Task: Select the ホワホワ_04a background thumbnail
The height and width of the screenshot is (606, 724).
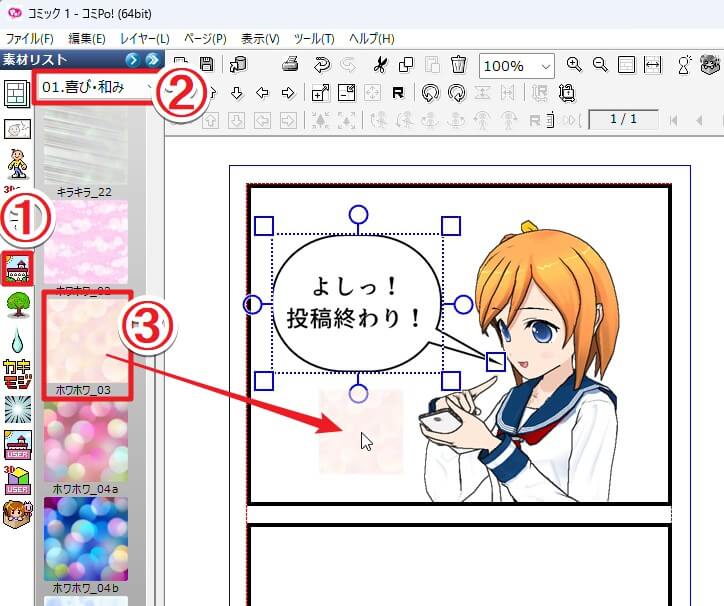Action: (86, 442)
